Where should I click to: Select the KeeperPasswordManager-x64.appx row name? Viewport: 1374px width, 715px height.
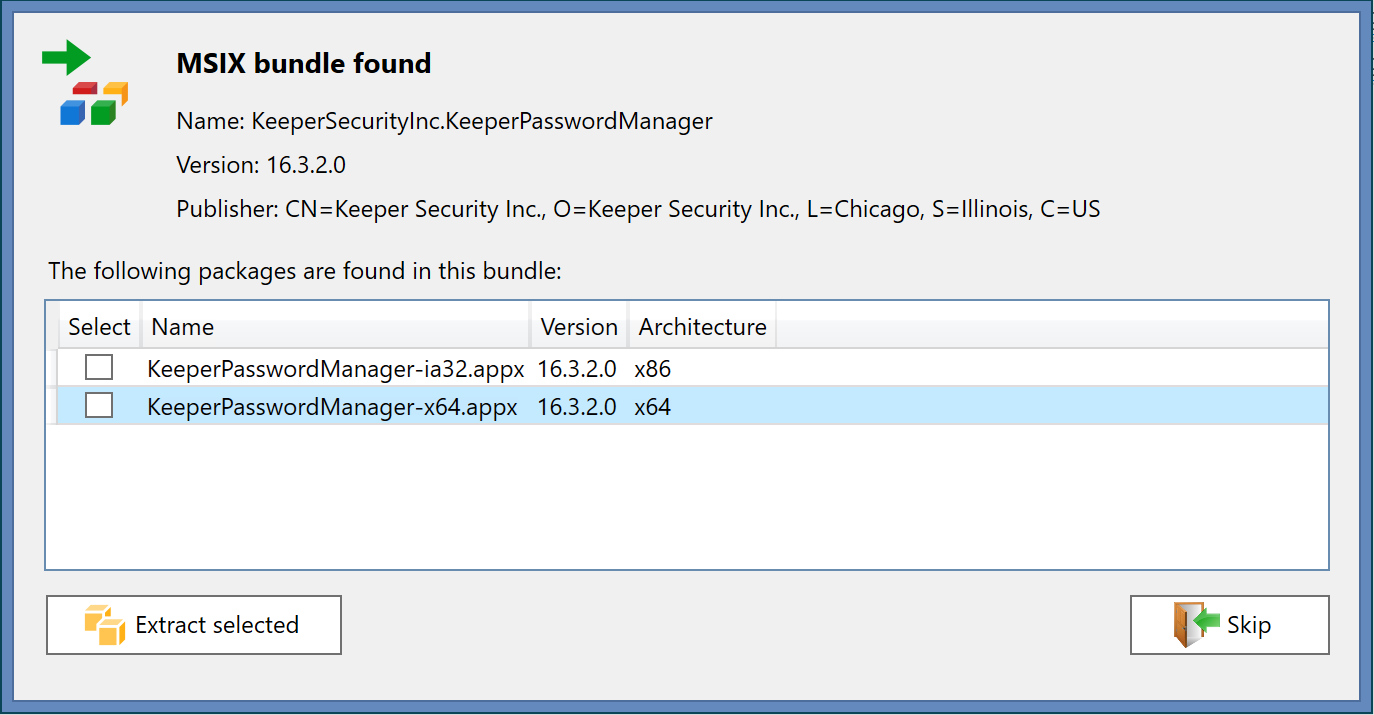(x=332, y=407)
